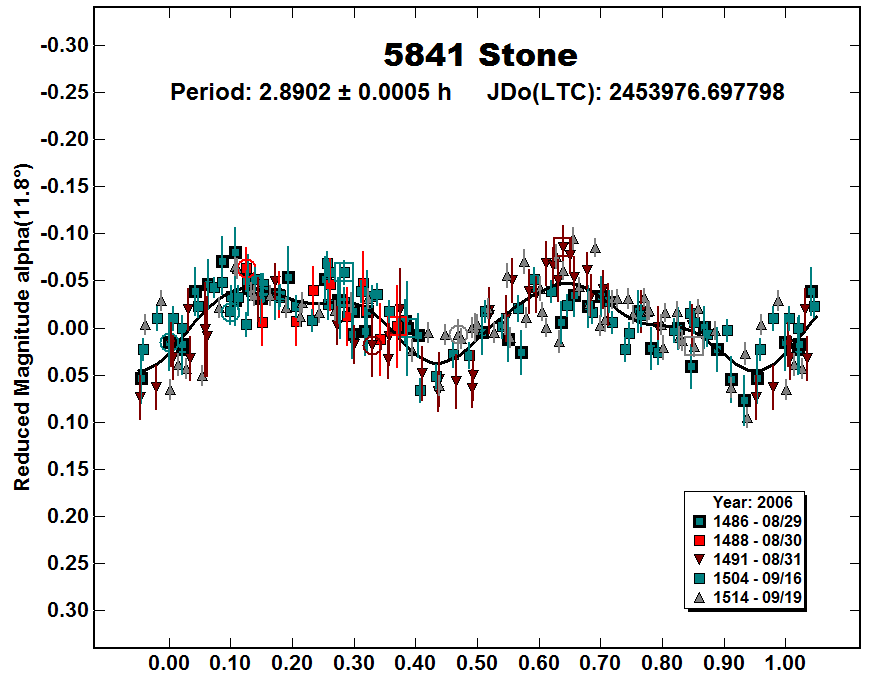Viewport: 872px width, 679px height.
Task: Click y-axis tick label "0.20"
Action: point(68,516)
